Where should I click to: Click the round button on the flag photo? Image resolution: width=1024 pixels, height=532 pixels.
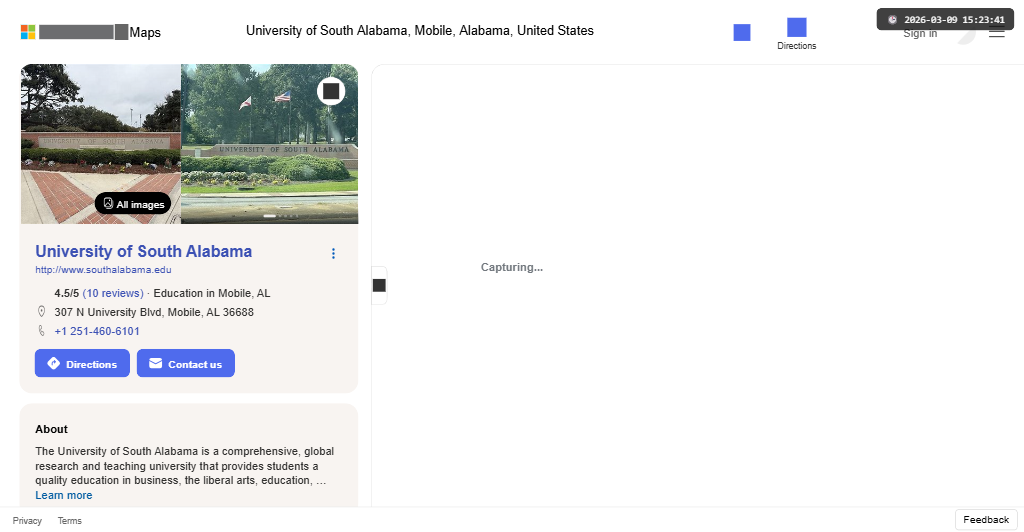pyautogui.click(x=332, y=91)
